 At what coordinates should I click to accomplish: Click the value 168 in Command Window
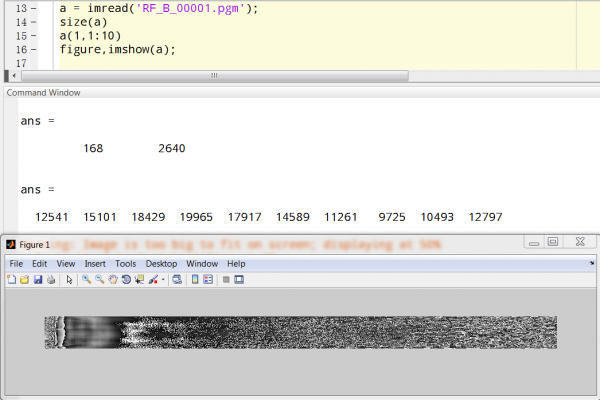[x=93, y=149]
